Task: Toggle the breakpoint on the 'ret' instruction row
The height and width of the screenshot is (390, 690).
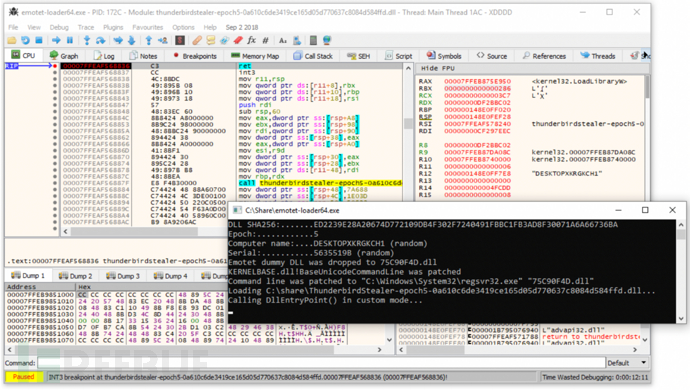Action: [x=55, y=66]
